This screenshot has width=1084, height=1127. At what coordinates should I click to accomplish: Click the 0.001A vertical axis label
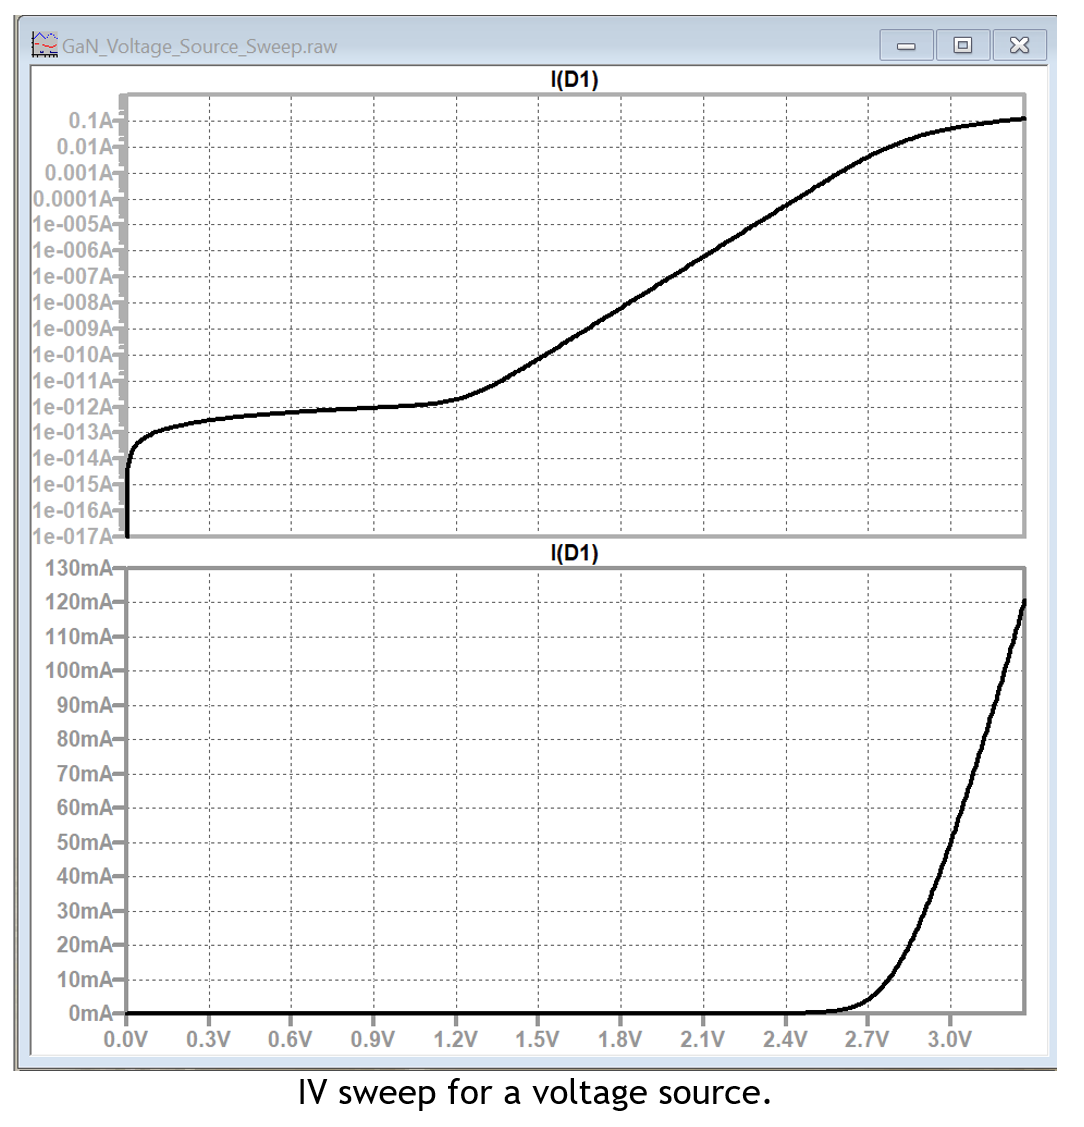79,173
